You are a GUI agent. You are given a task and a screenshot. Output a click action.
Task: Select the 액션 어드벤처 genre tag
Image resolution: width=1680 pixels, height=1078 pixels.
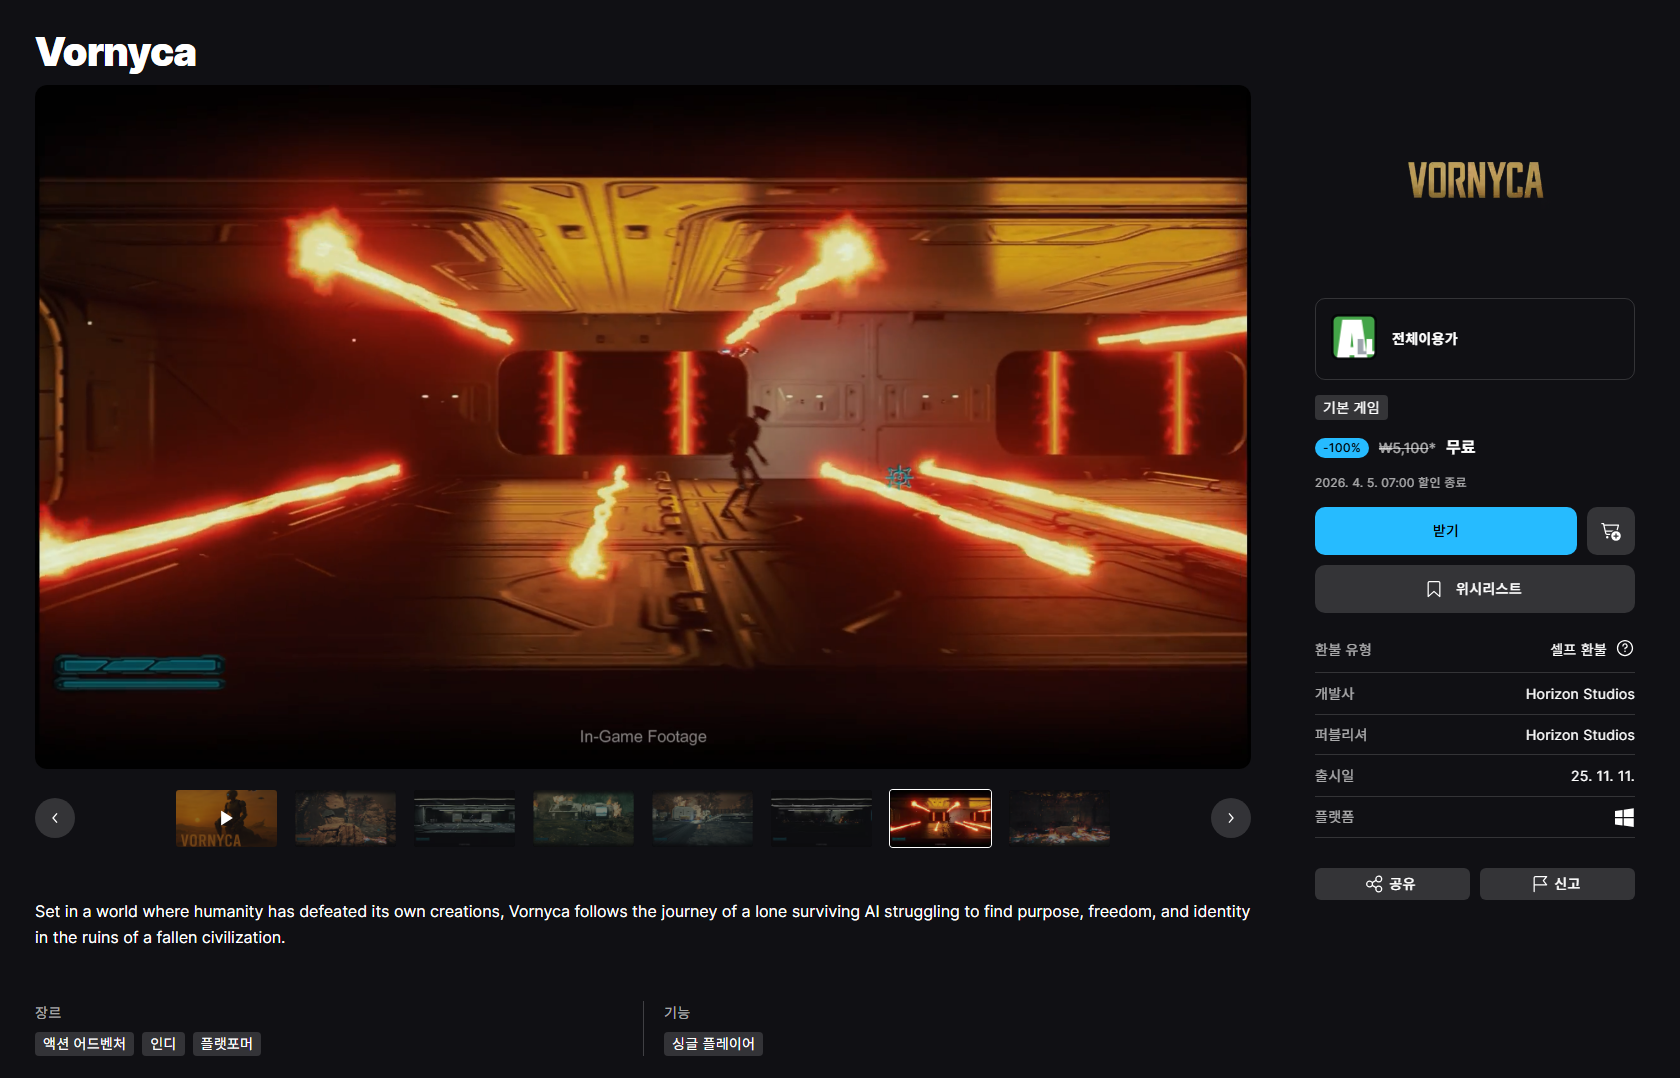point(84,1044)
